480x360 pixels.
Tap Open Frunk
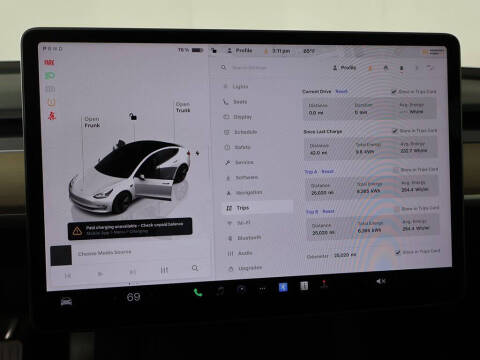click(92, 122)
